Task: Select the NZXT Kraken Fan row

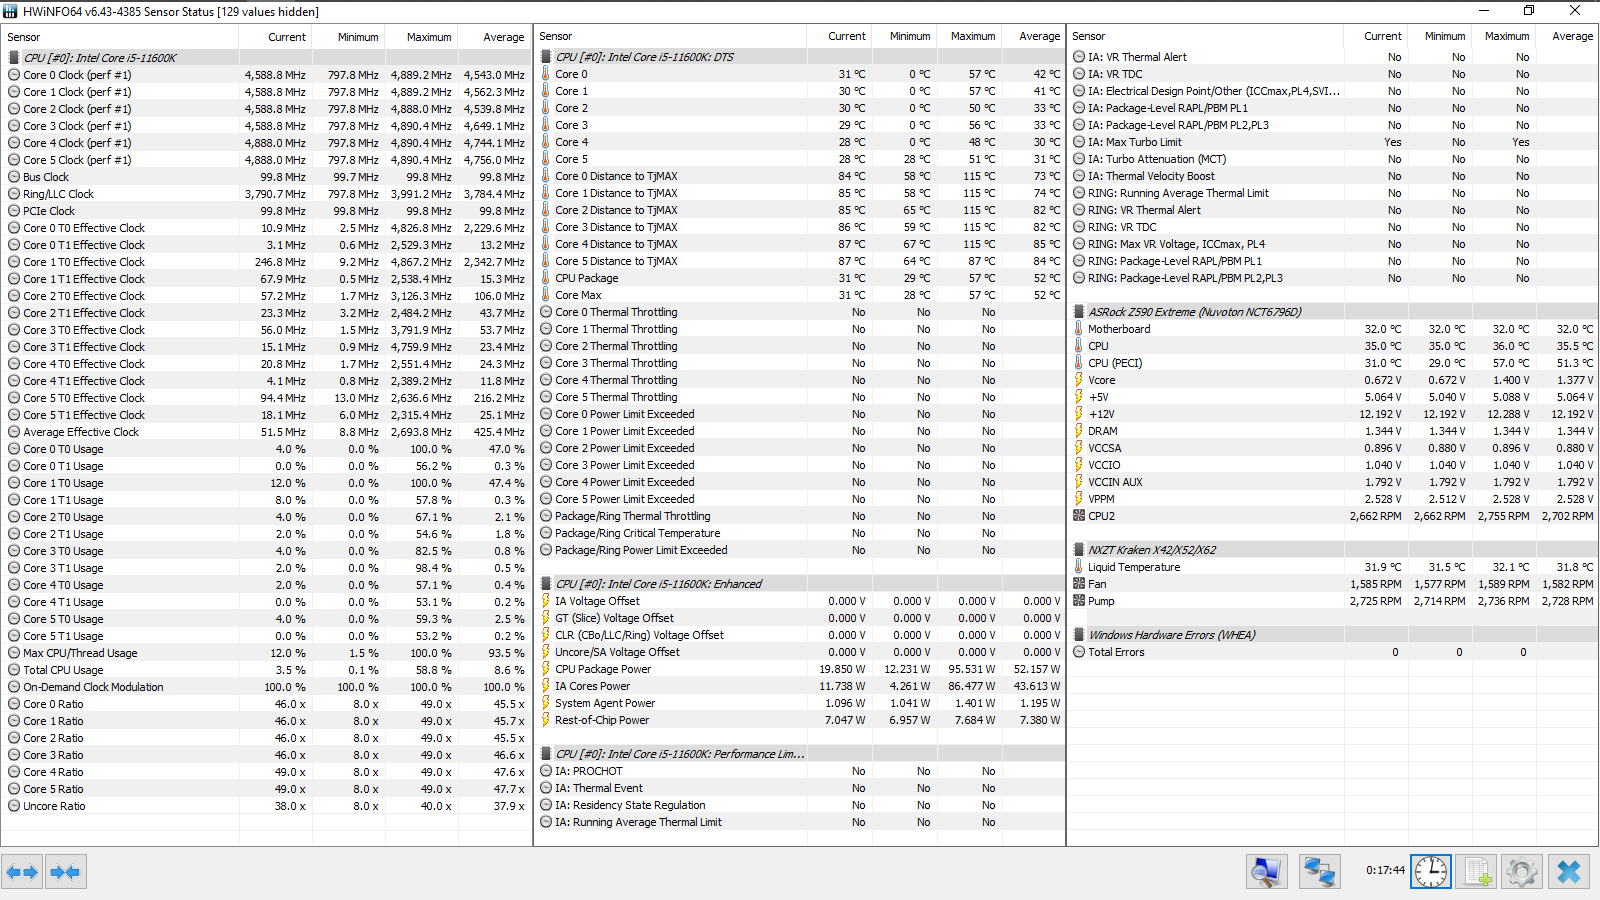Action: tap(1333, 584)
